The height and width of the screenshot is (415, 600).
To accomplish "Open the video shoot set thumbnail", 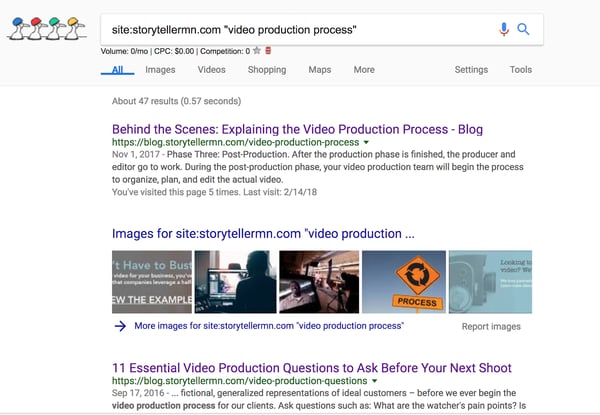I will tap(319, 282).
